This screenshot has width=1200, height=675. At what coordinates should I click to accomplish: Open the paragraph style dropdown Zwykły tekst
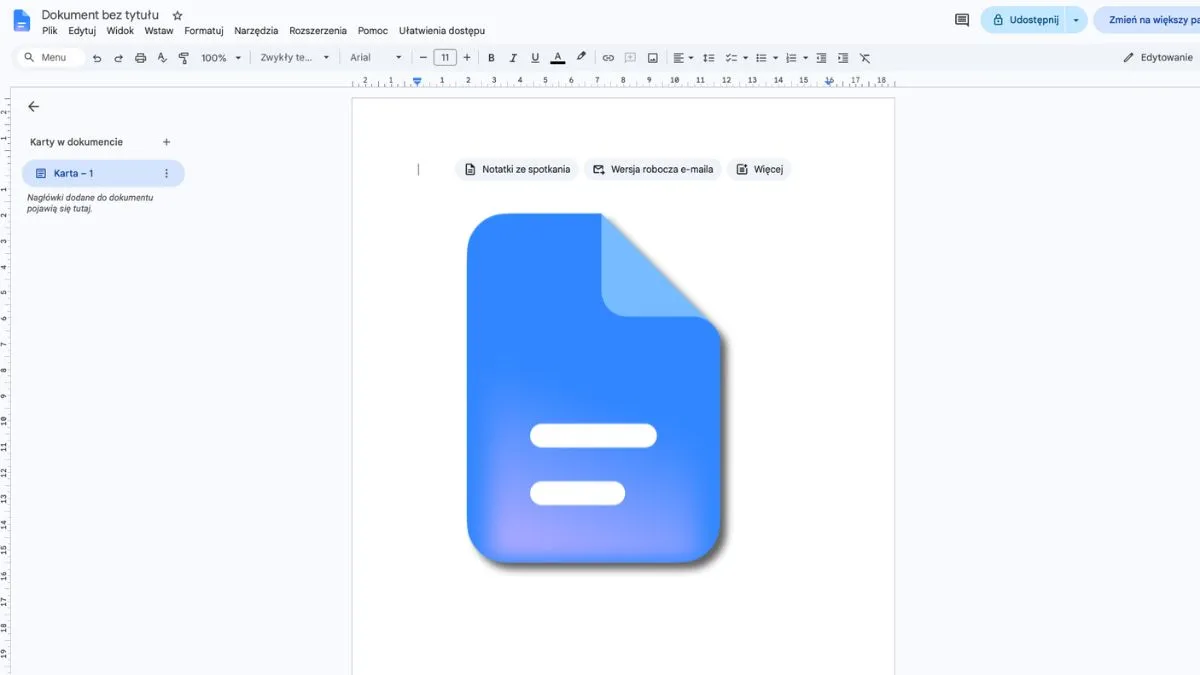point(295,58)
